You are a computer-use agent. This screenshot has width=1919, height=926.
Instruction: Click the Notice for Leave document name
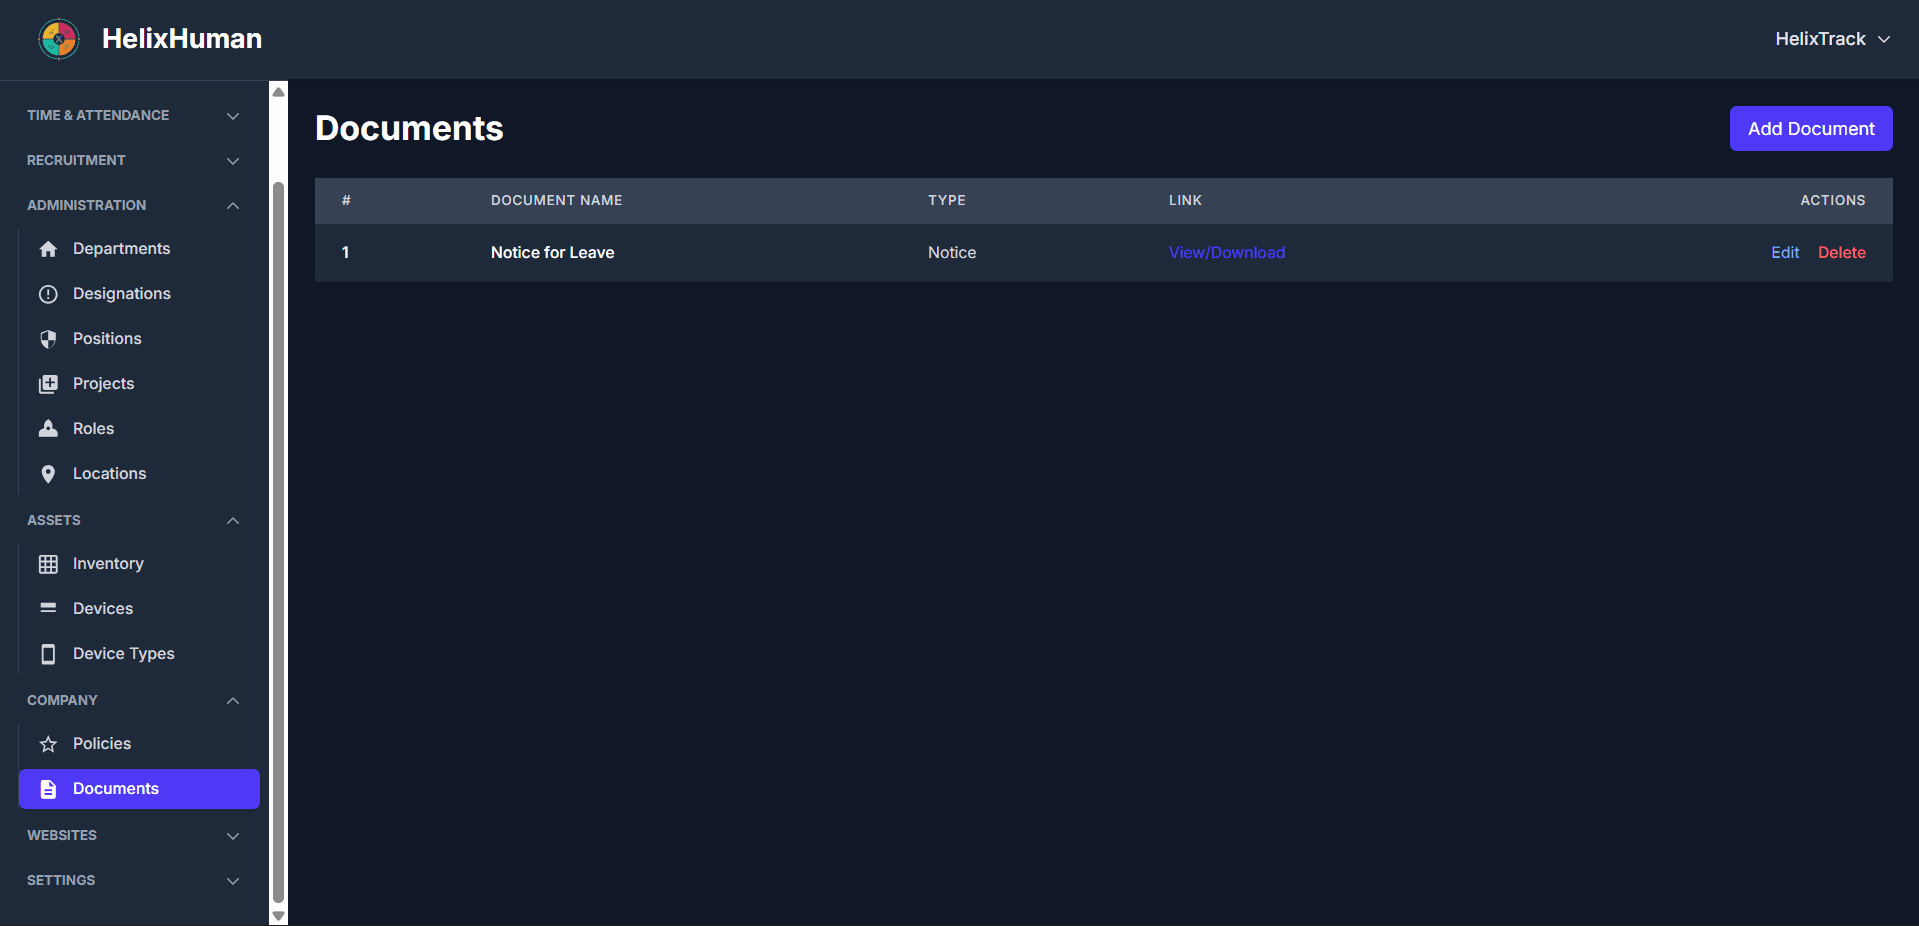pyautogui.click(x=553, y=253)
